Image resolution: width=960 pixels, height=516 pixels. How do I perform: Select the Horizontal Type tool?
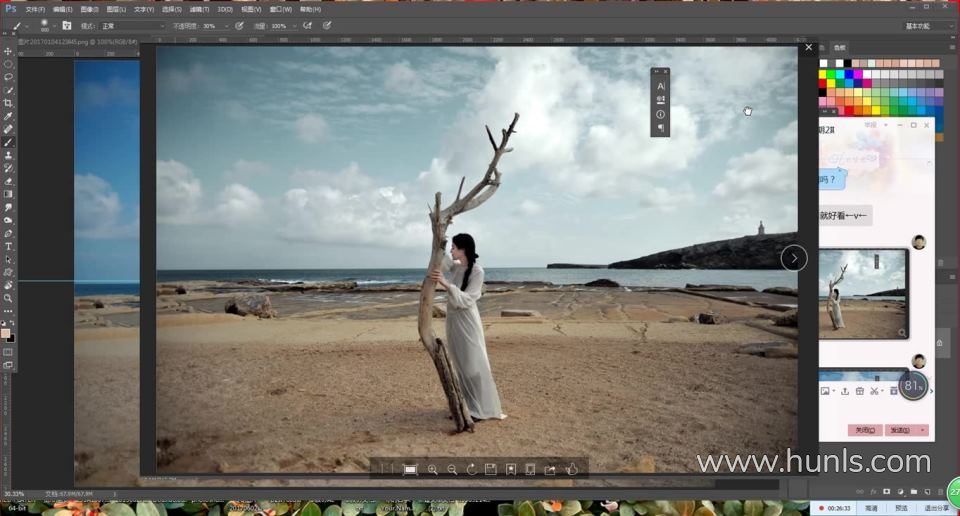click(8, 246)
